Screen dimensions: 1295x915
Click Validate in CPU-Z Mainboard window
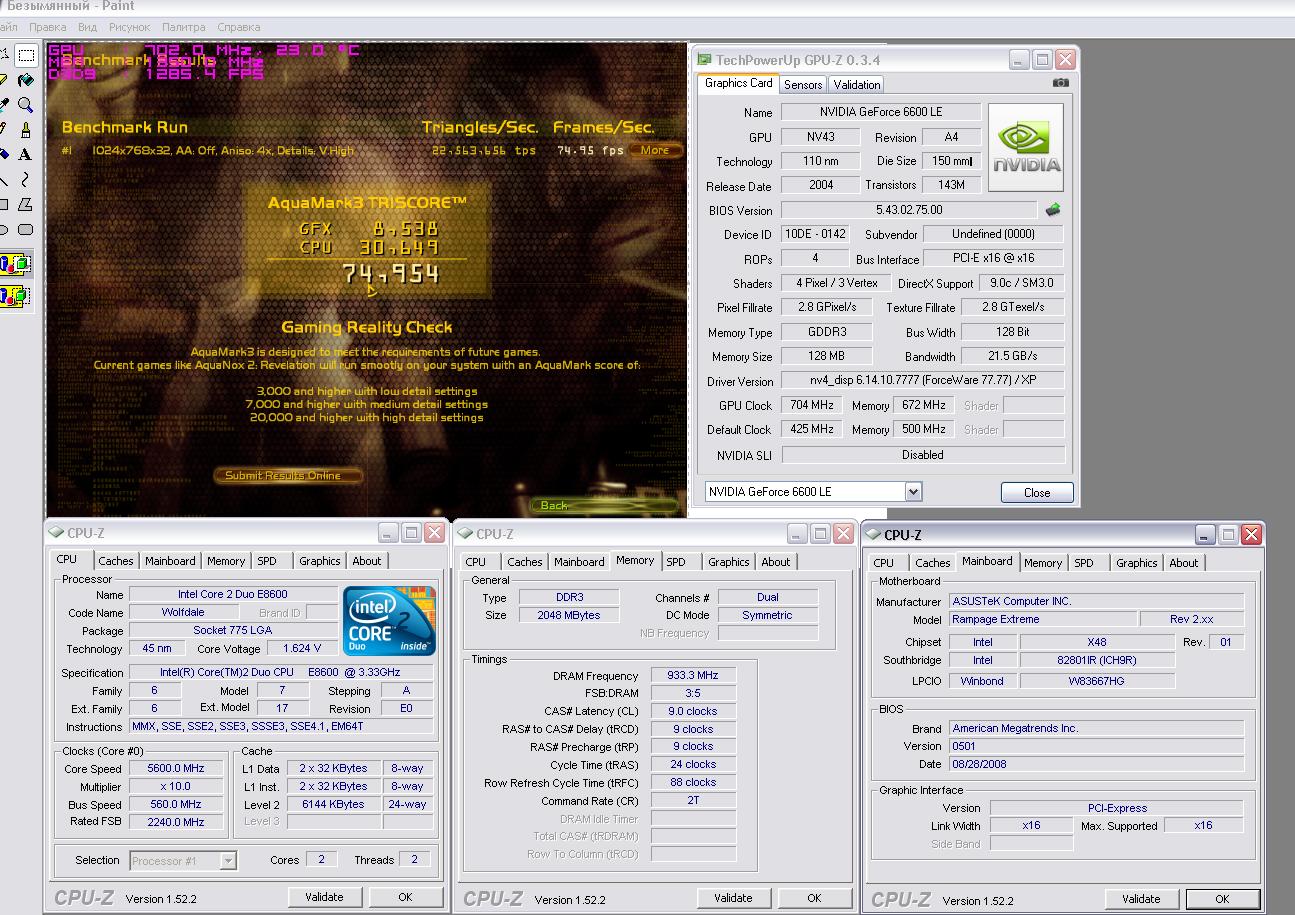1141,899
